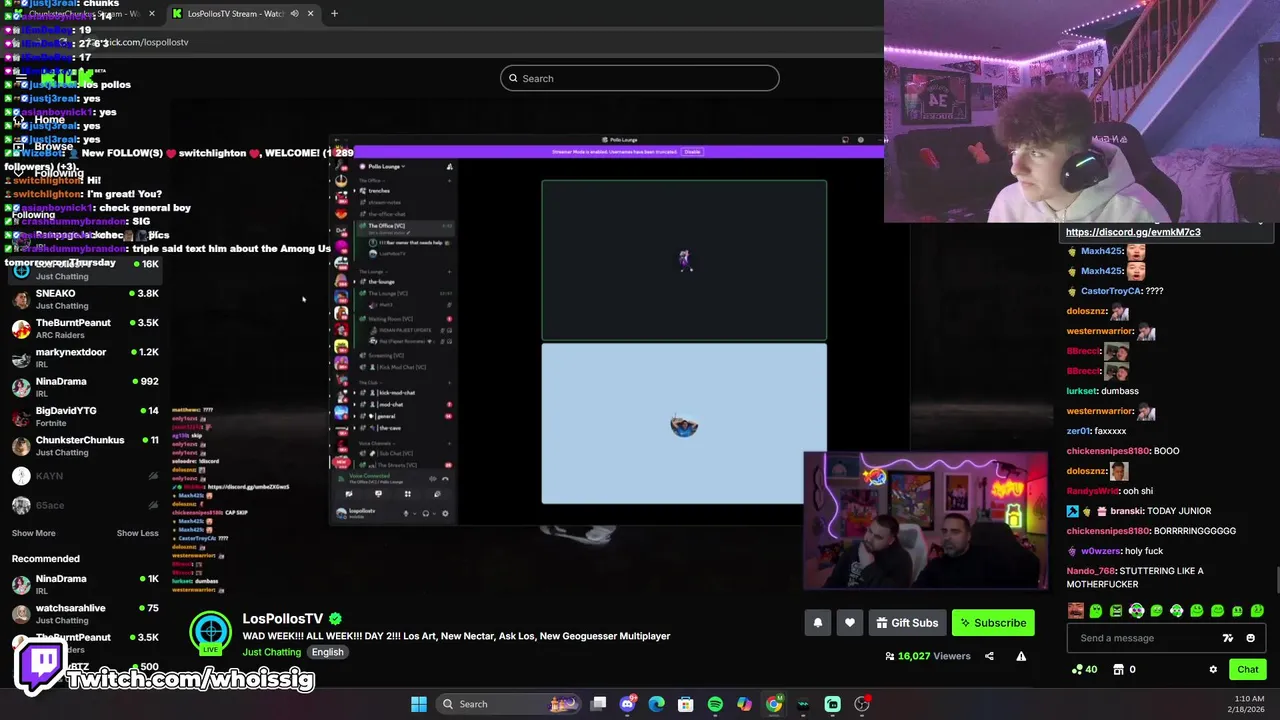Click the green Chat send button
Screen dimensions: 1280x720
point(1248,669)
